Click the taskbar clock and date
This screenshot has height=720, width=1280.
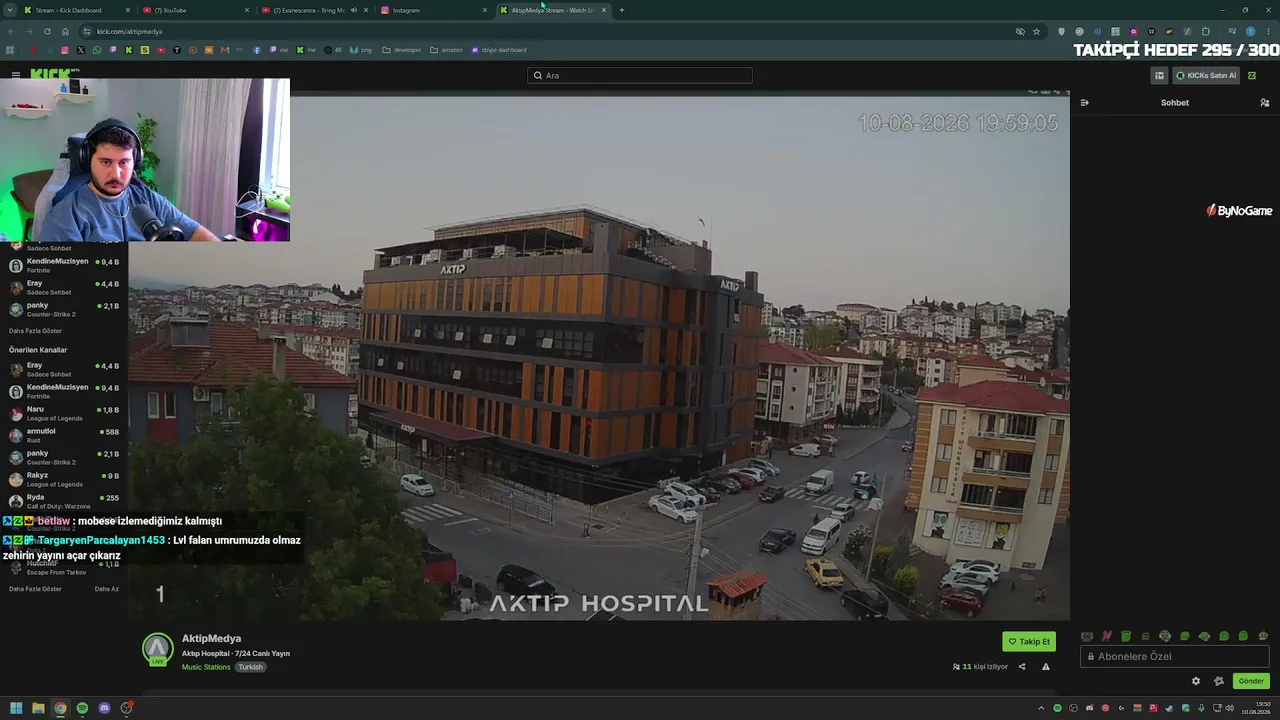[x=1257, y=708]
